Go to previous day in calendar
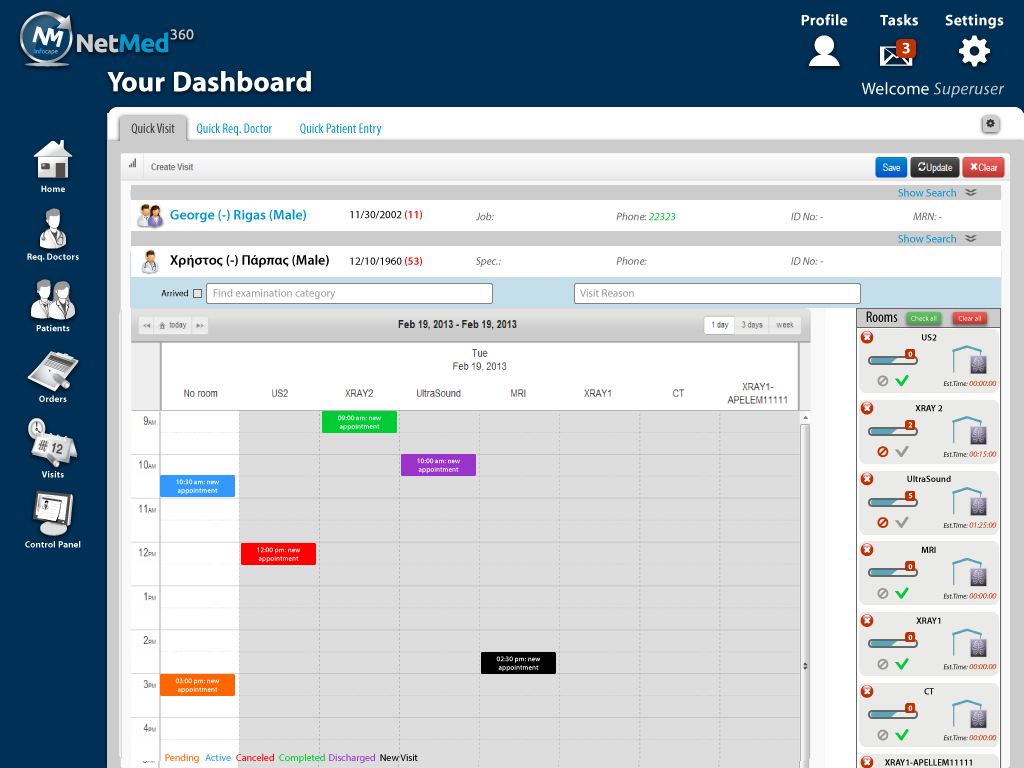 [147, 325]
